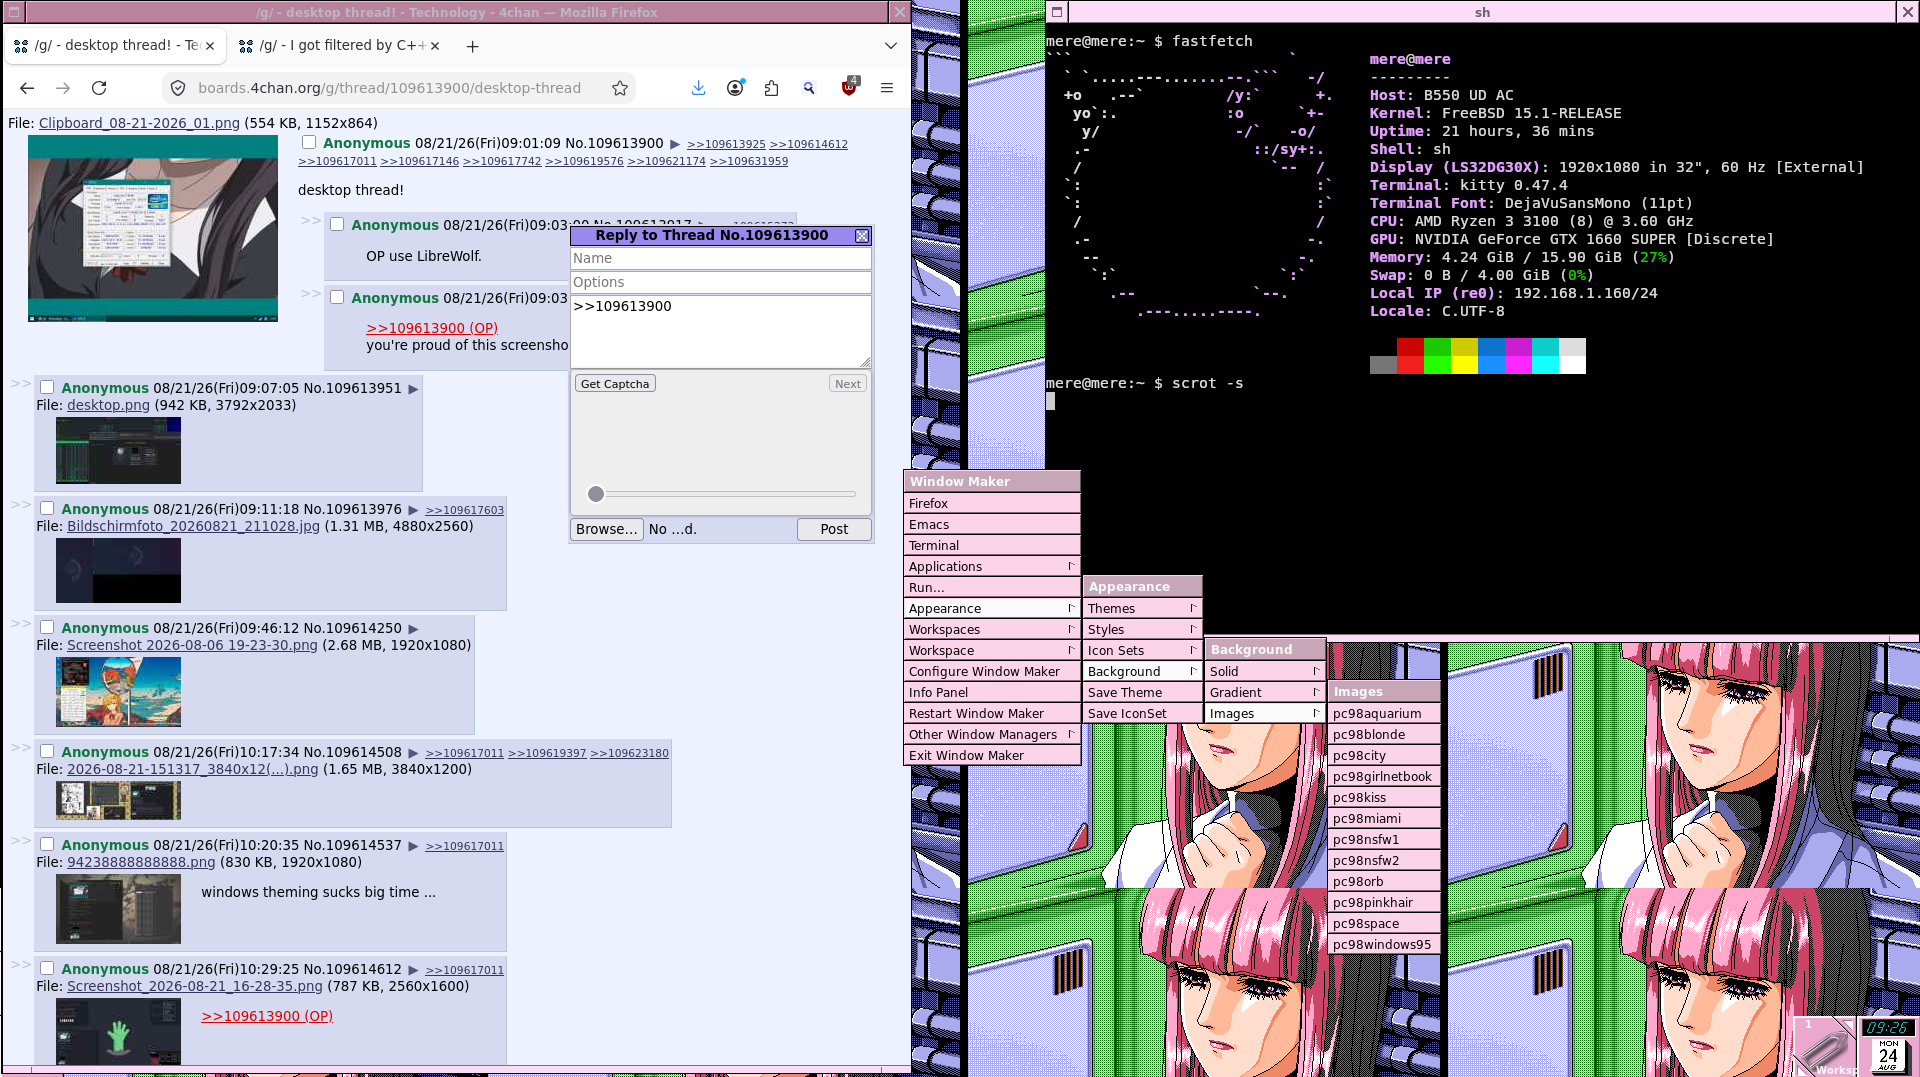This screenshot has height=1077, width=1920.
Task: Adjust the captcha slider handle
Action: (596, 494)
